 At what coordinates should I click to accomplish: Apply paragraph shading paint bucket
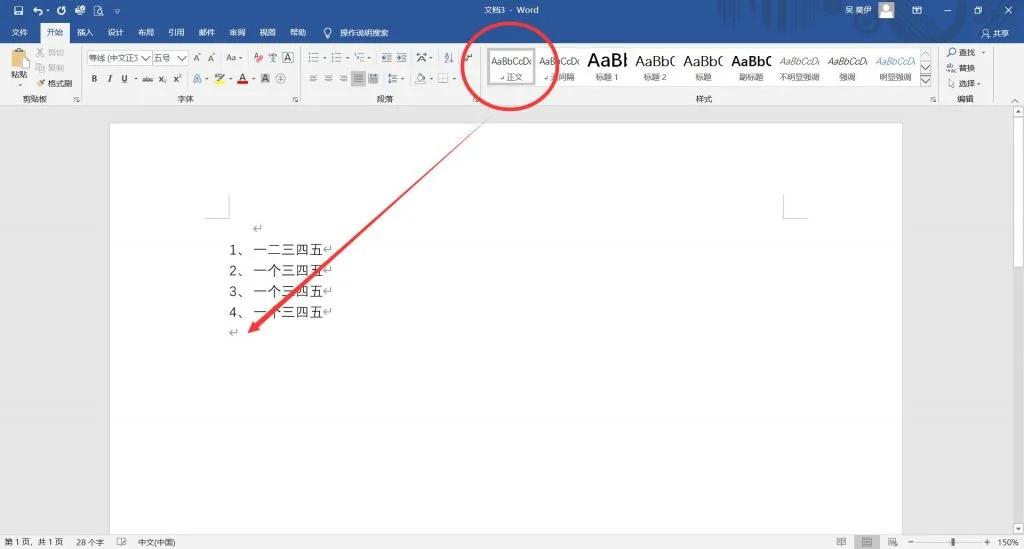coord(421,78)
